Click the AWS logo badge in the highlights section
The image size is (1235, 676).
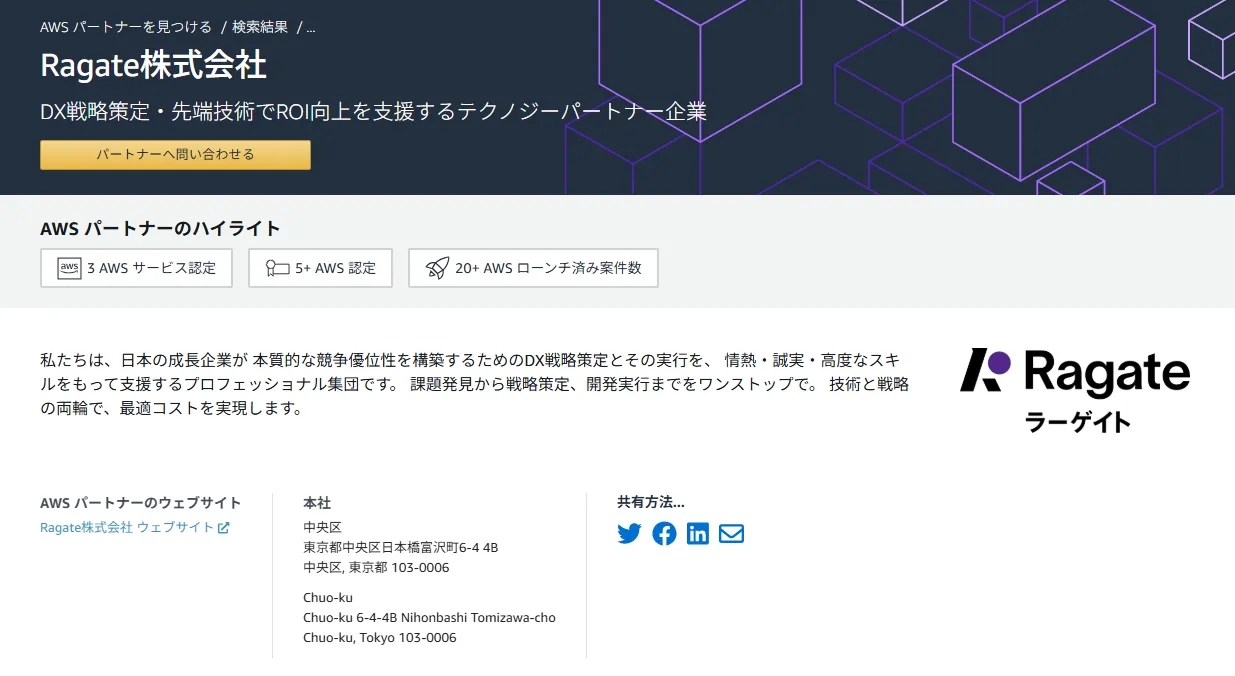tap(67, 267)
